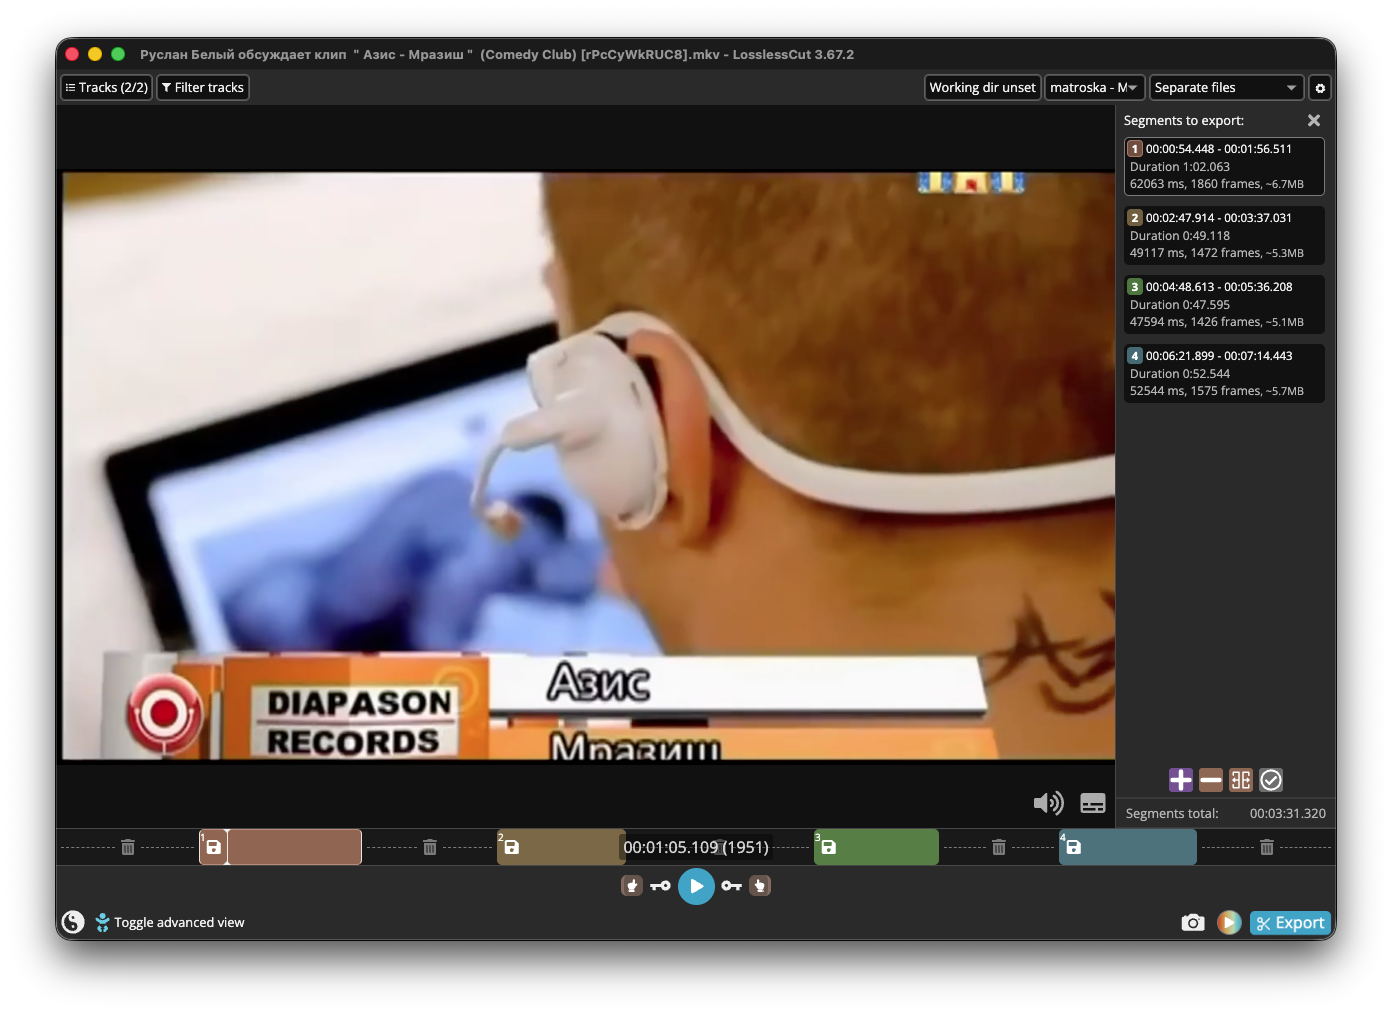The image size is (1392, 1014).
Task: Jump to the next keyframe with the right key icon
Action: coord(732,886)
